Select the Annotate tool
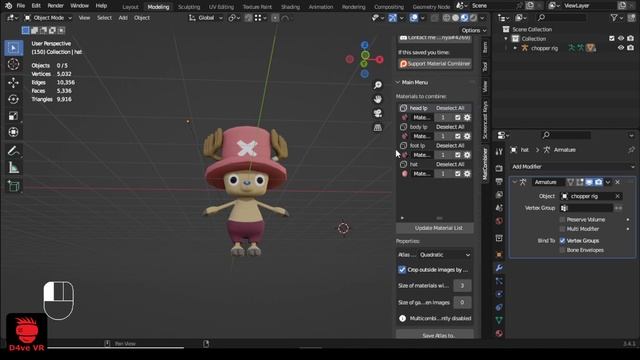This screenshot has height=360, width=640. point(13,151)
